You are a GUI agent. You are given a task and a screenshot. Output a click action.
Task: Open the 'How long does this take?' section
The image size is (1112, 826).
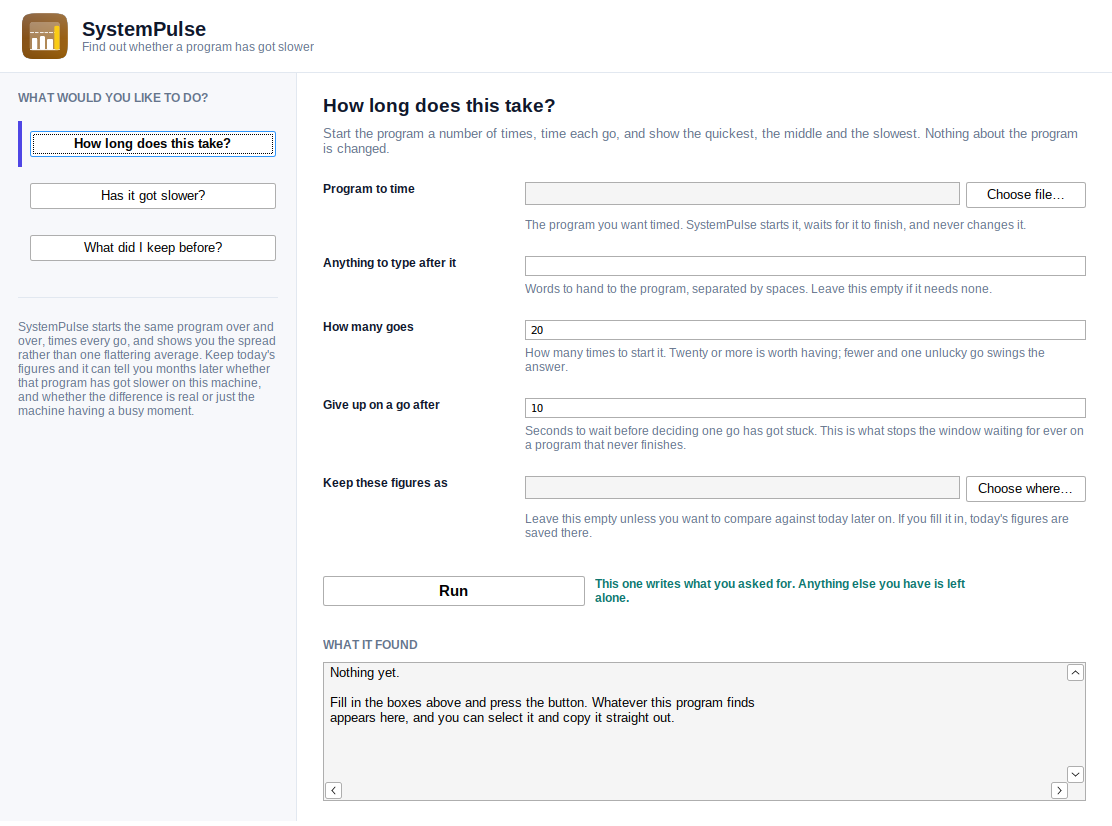(x=152, y=144)
